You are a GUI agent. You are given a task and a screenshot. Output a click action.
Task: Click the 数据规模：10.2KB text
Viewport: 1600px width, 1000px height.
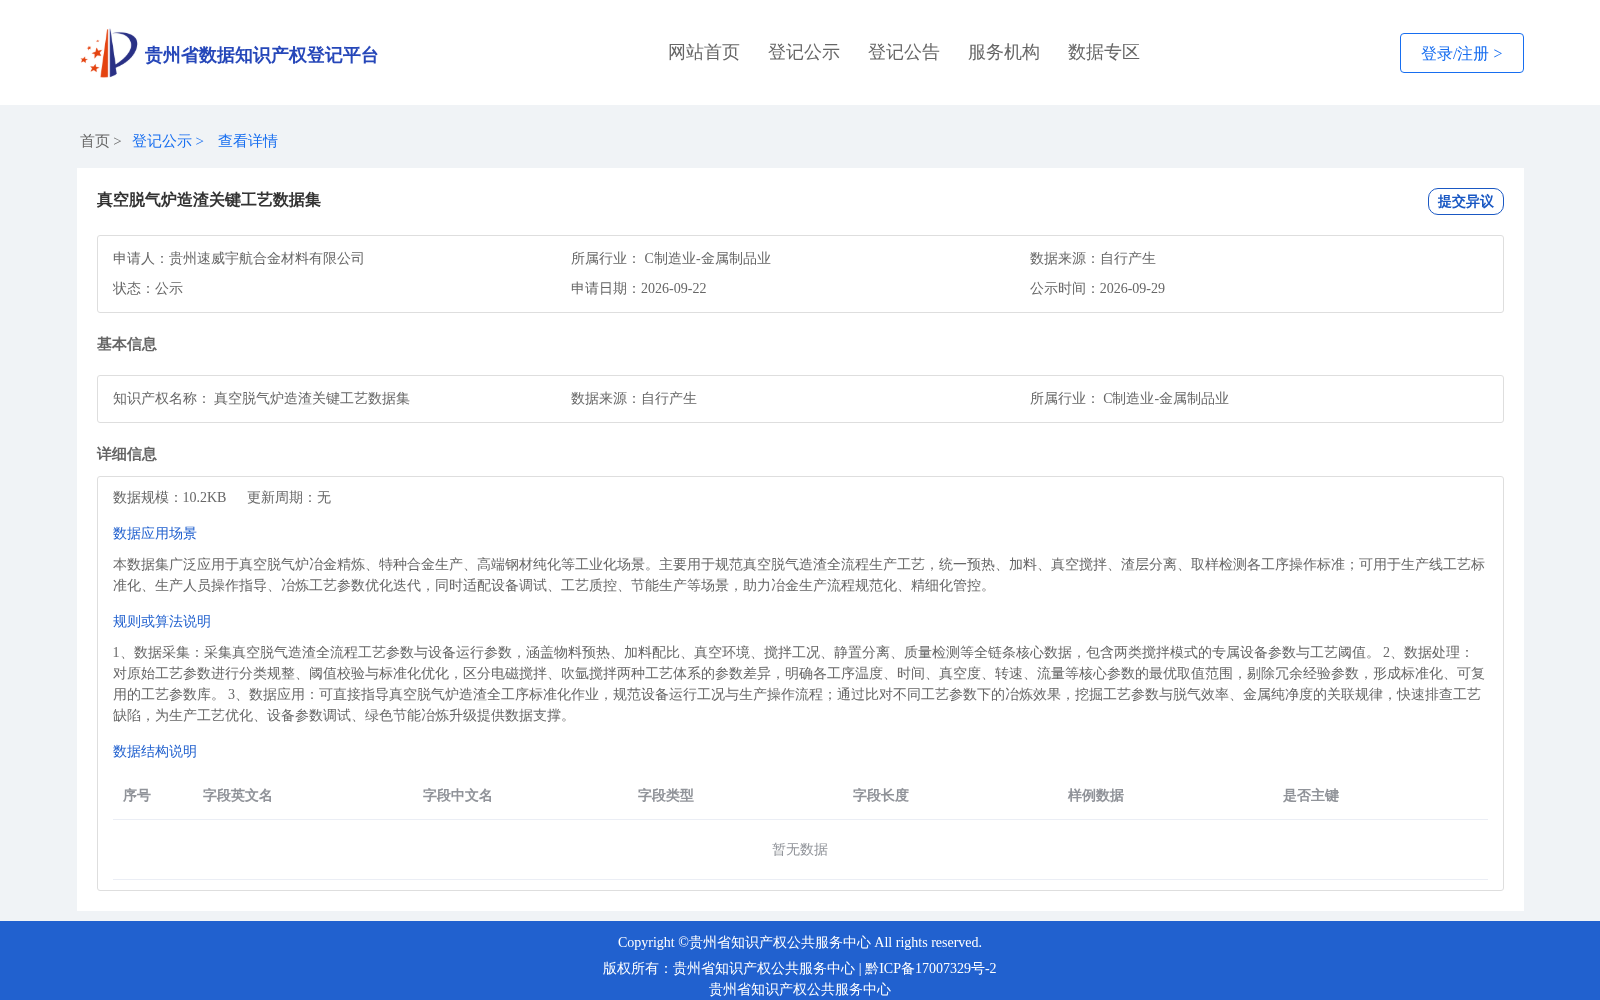click(x=170, y=498)
